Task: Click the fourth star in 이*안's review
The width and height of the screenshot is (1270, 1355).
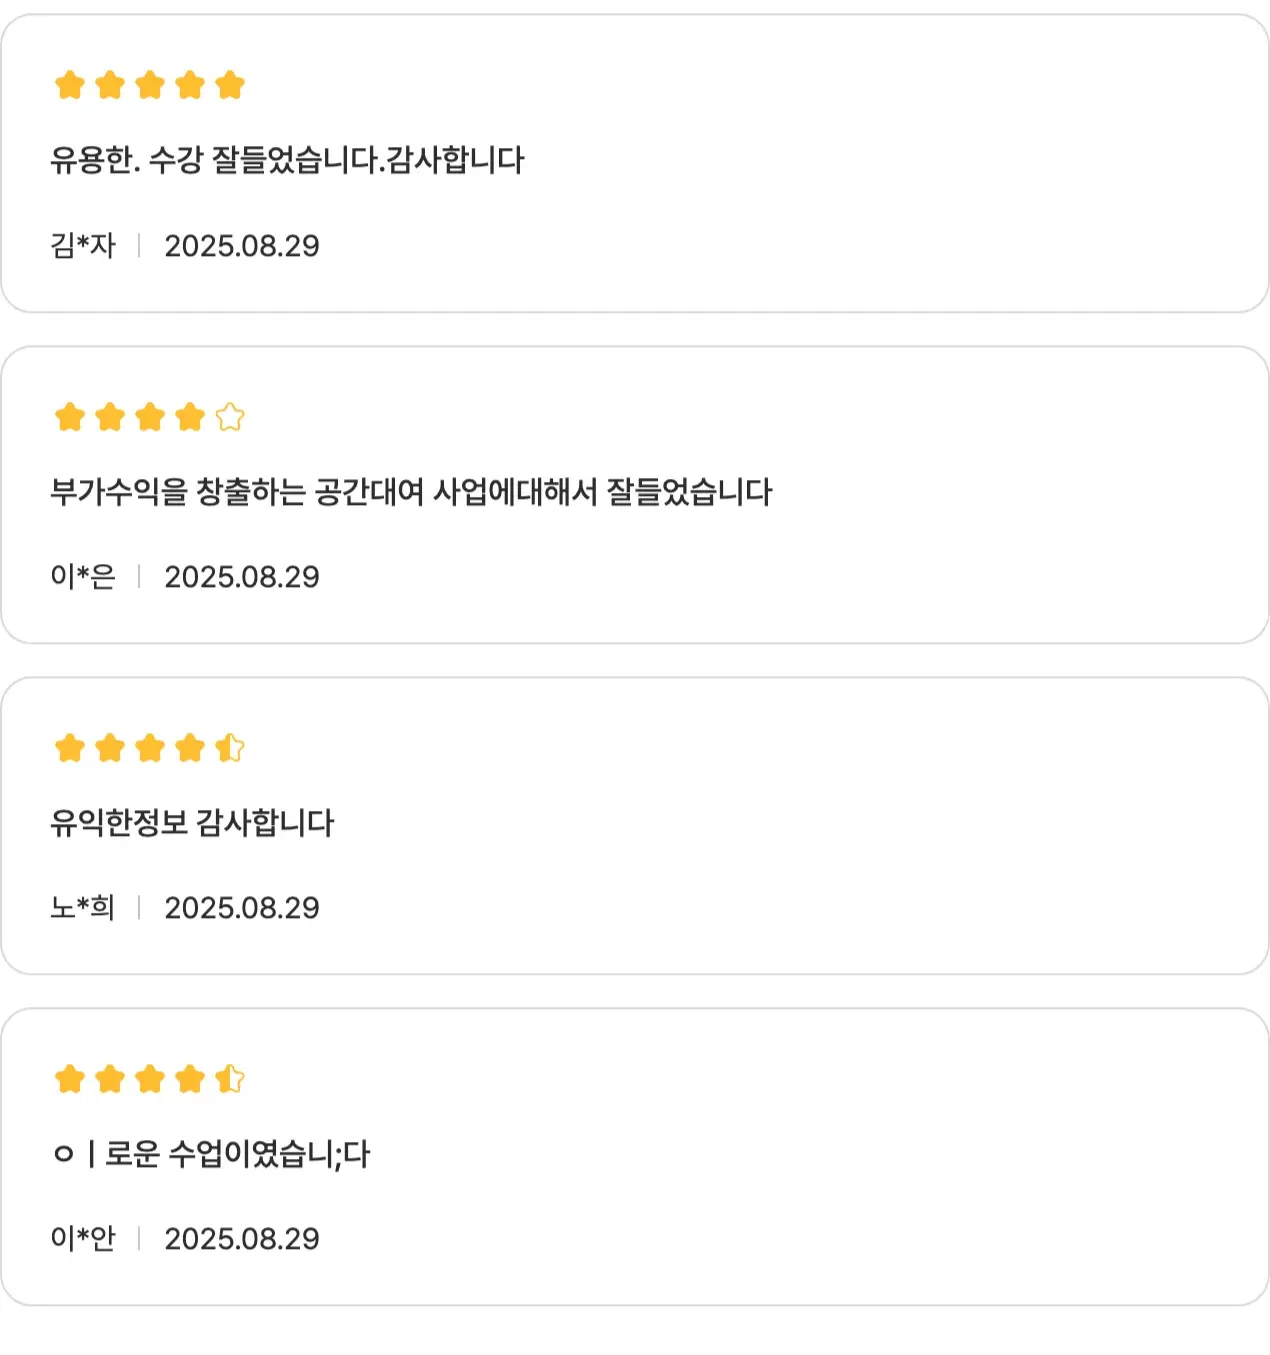Action: (x=190, y=1078)
